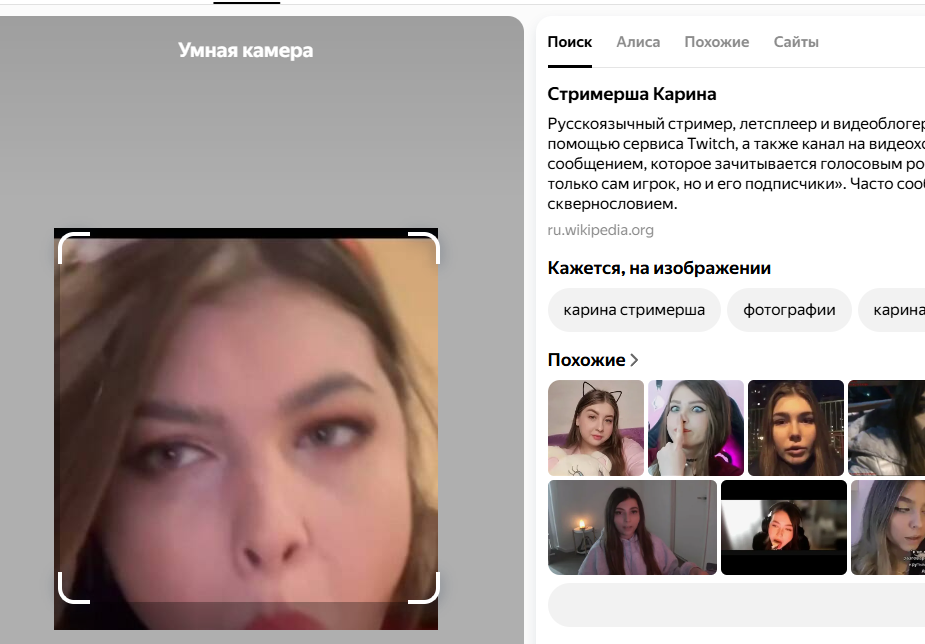Open similar thumbnail with finger-on-nose gesture

point(696,428)
